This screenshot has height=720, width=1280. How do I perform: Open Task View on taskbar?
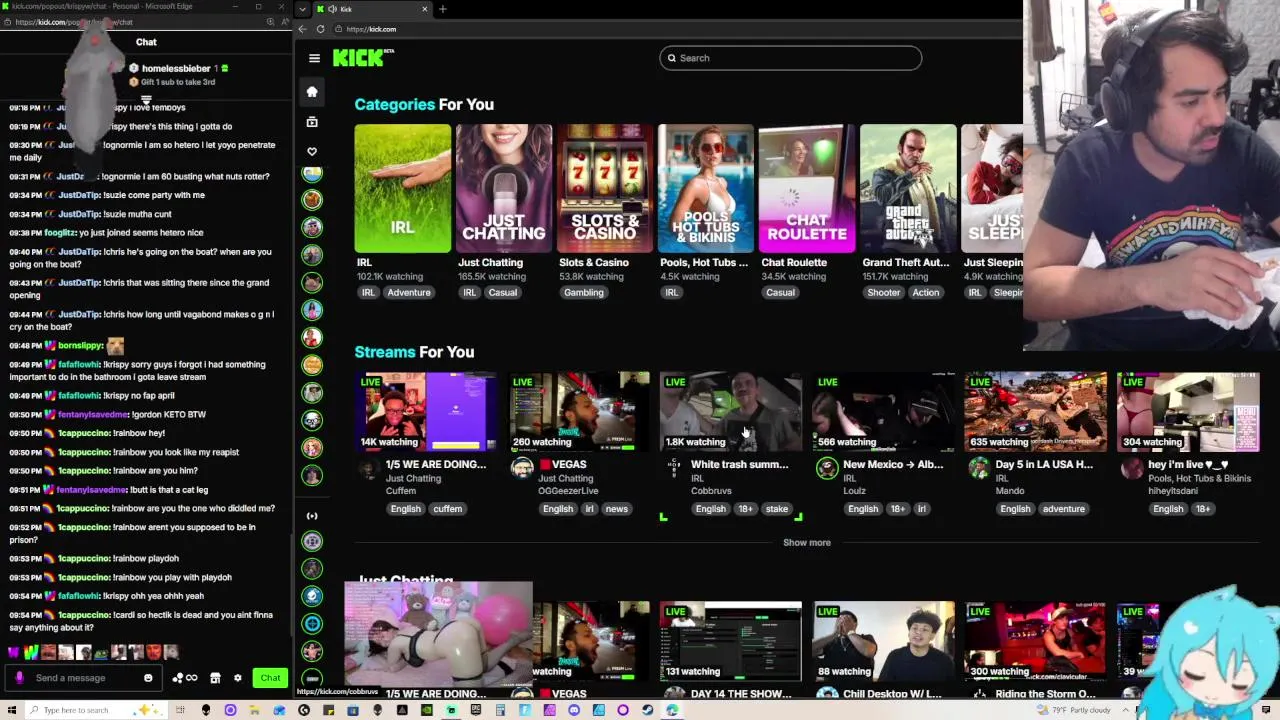pyautogui.click(x=181, y=710)
